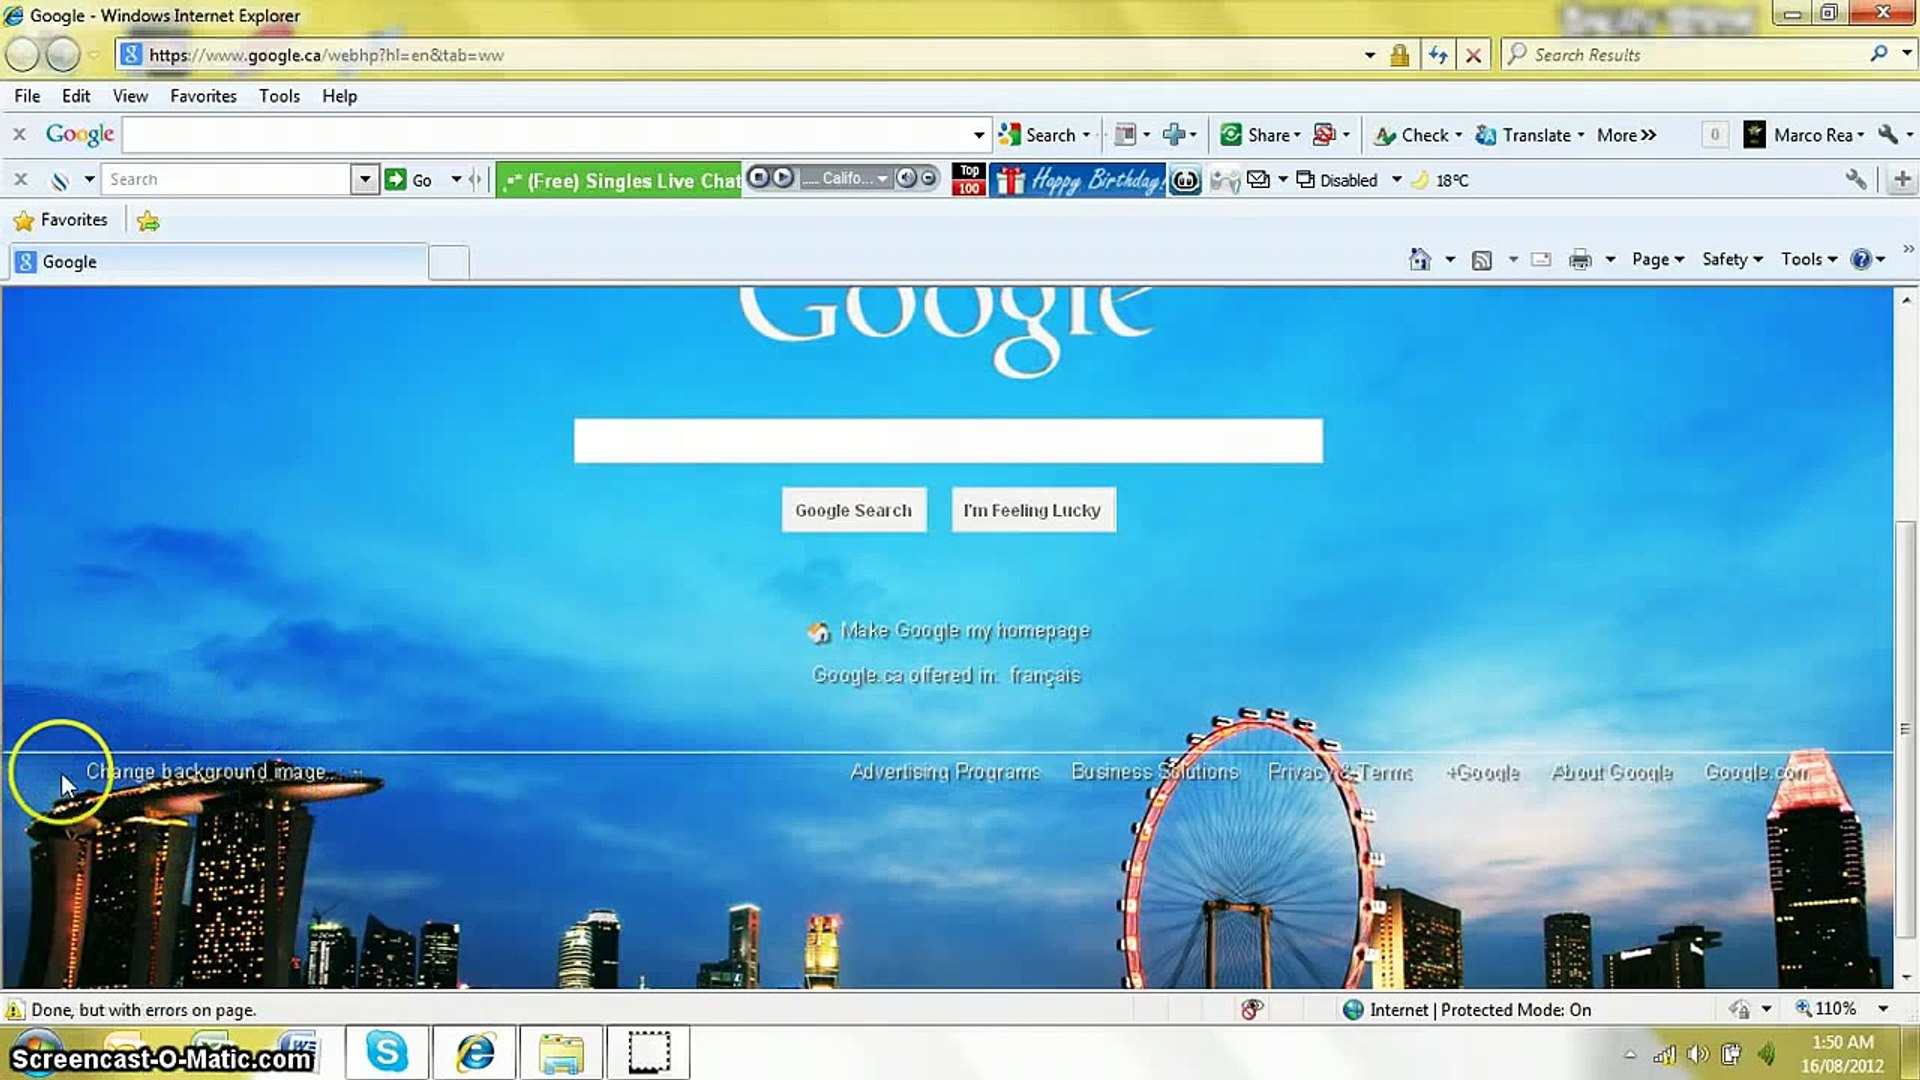
Task: Click the popup blocker icon in Google Toolbar
Action: pyautogui.click(x=1324, y=135)
